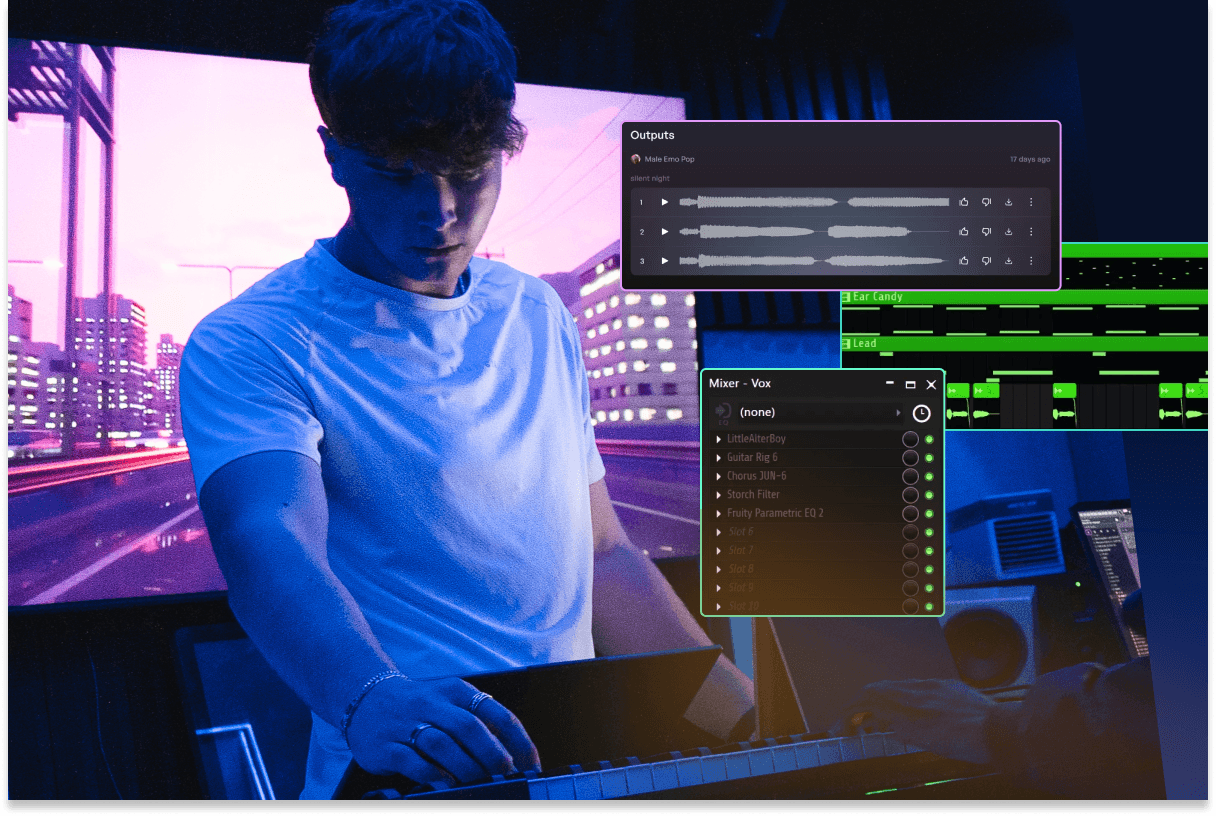
Task: Thumbs down output 3
Action: [986, 260]
